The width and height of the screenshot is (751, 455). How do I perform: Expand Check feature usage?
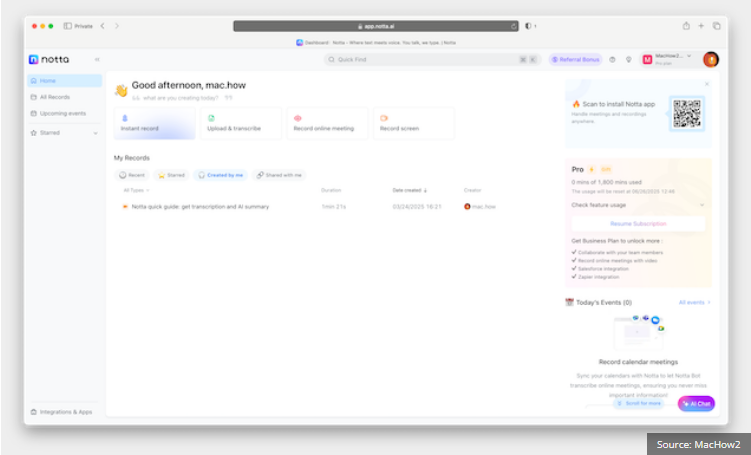coord(638,205)
